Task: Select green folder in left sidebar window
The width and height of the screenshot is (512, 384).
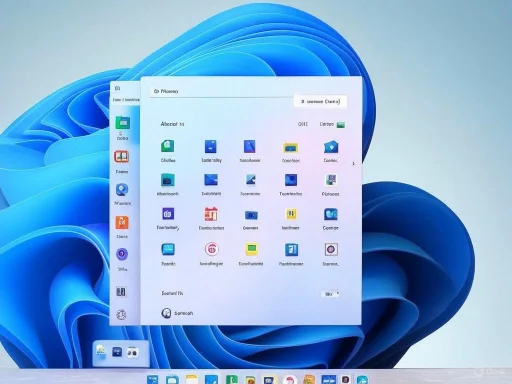Action: coord(123,122)
